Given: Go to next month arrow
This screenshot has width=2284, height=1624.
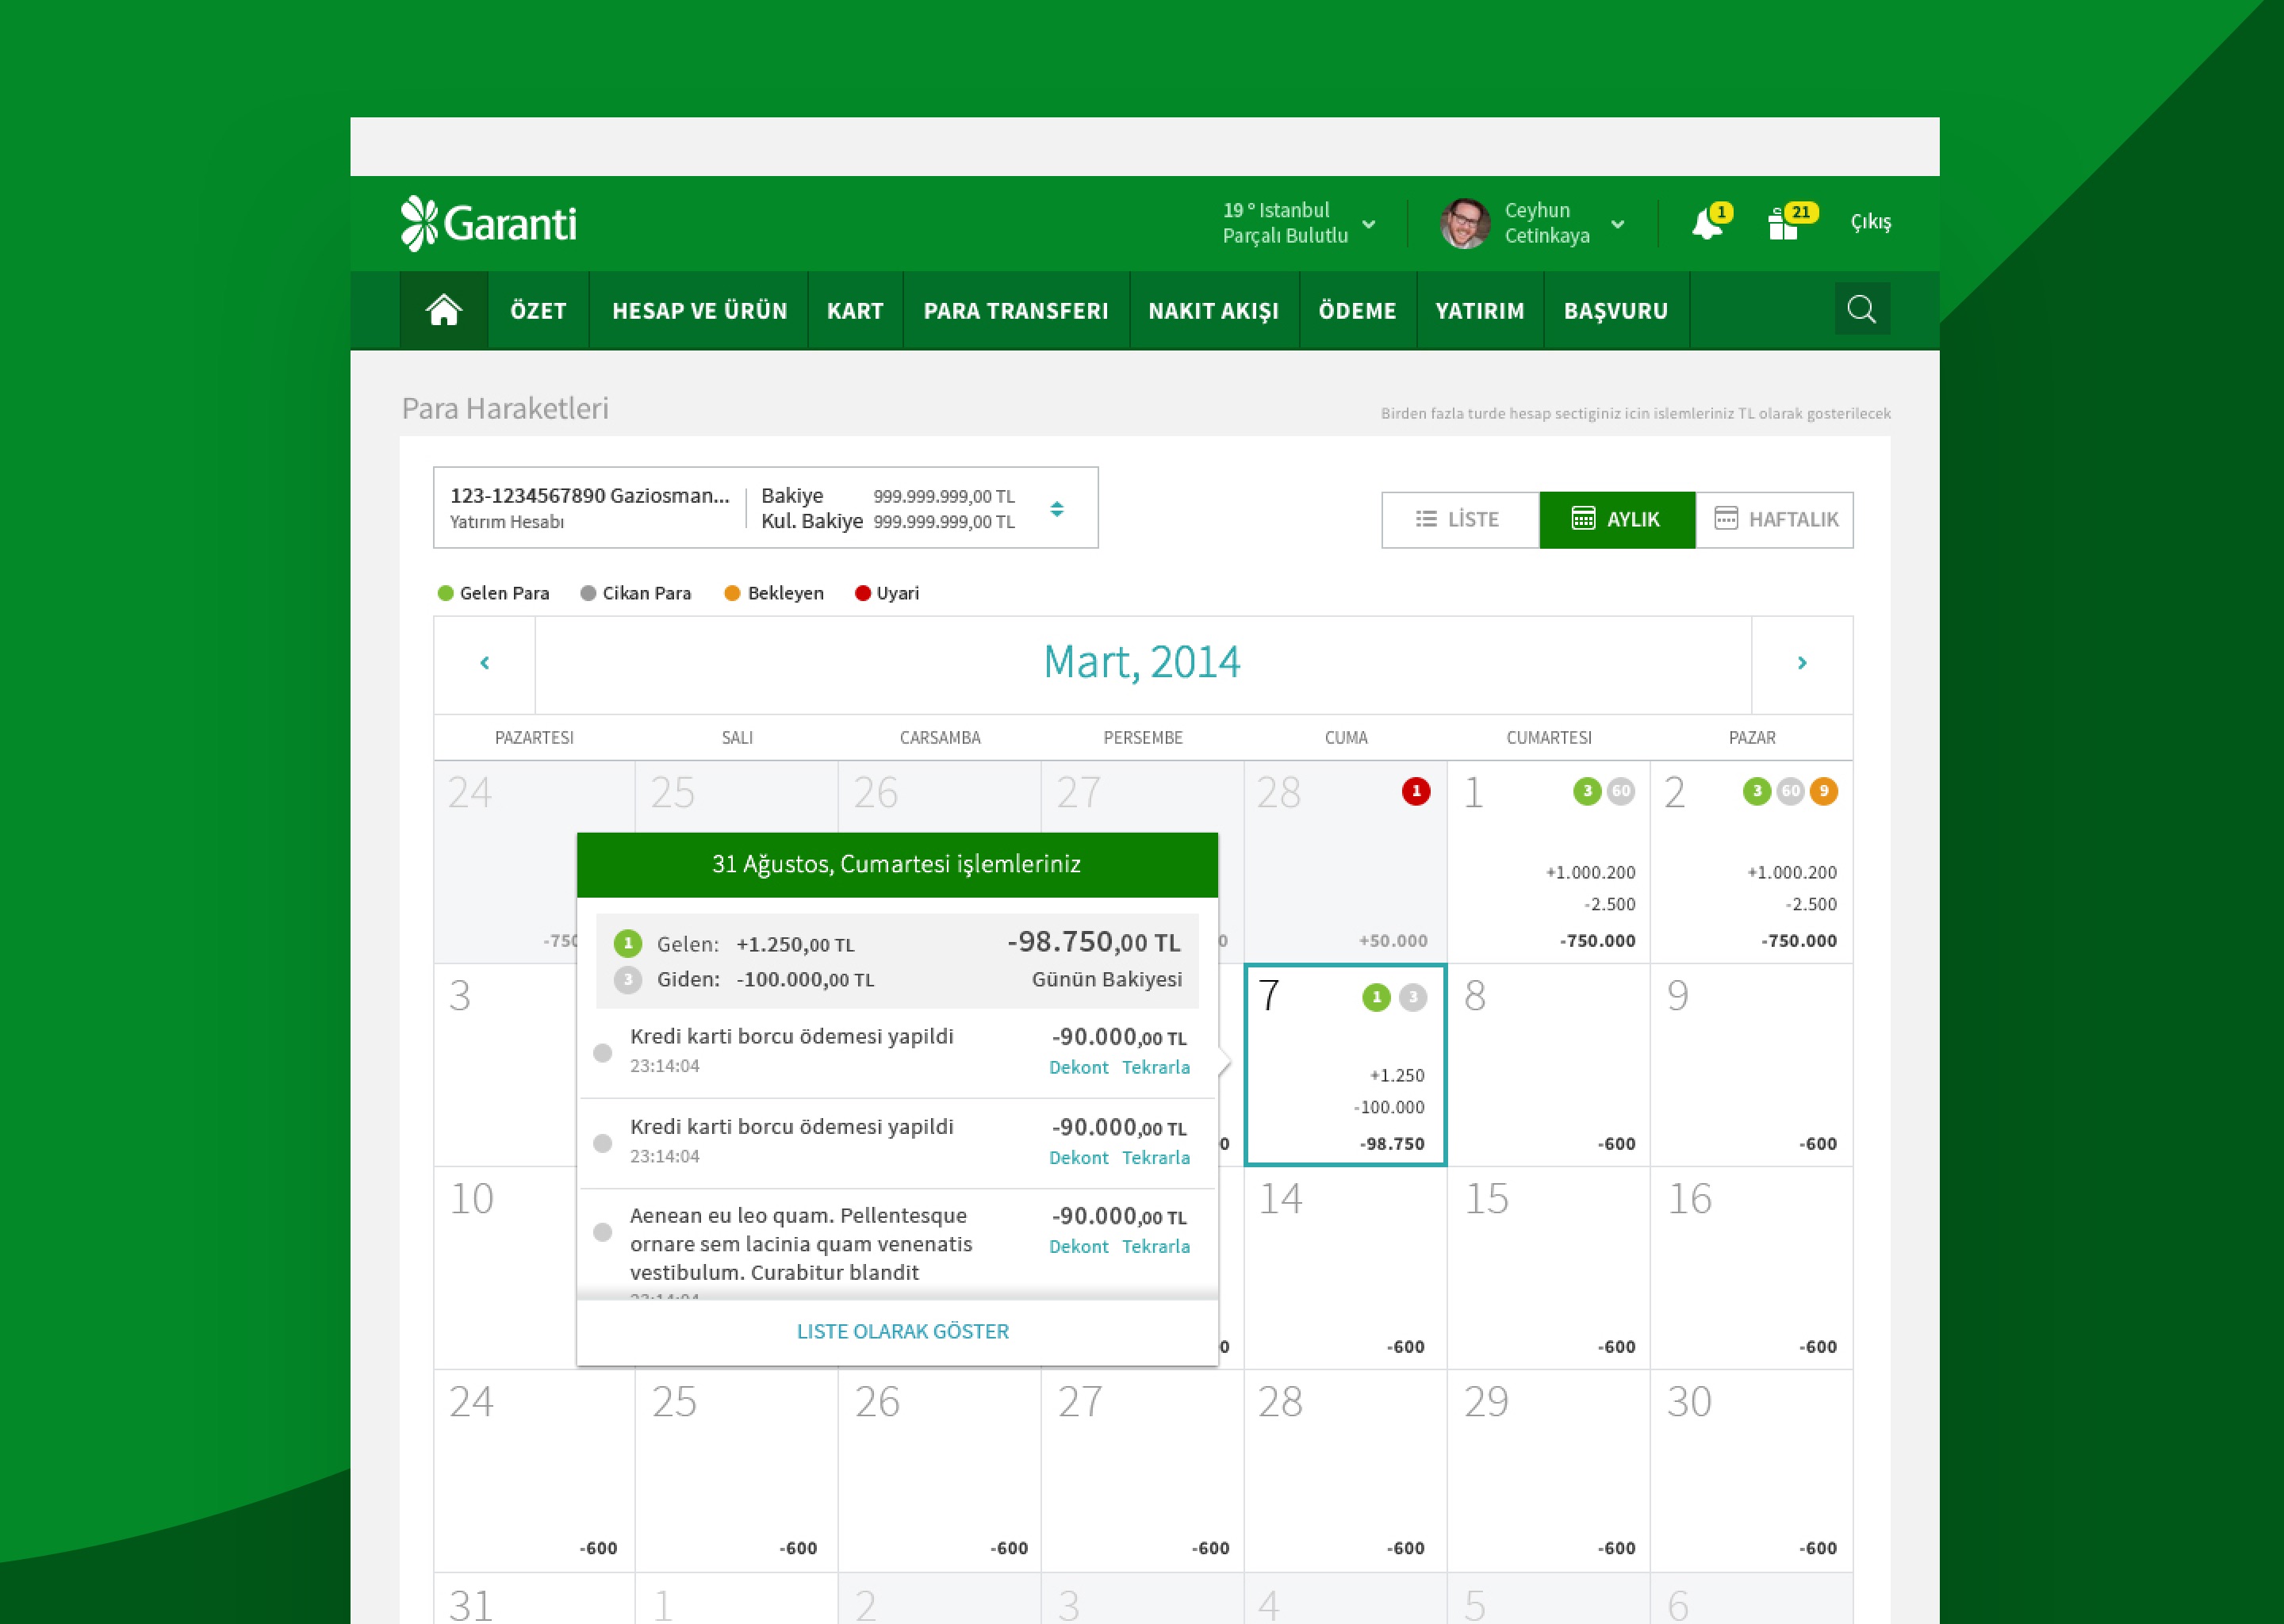Looking at the screenshot, I should pos(1801,663).
